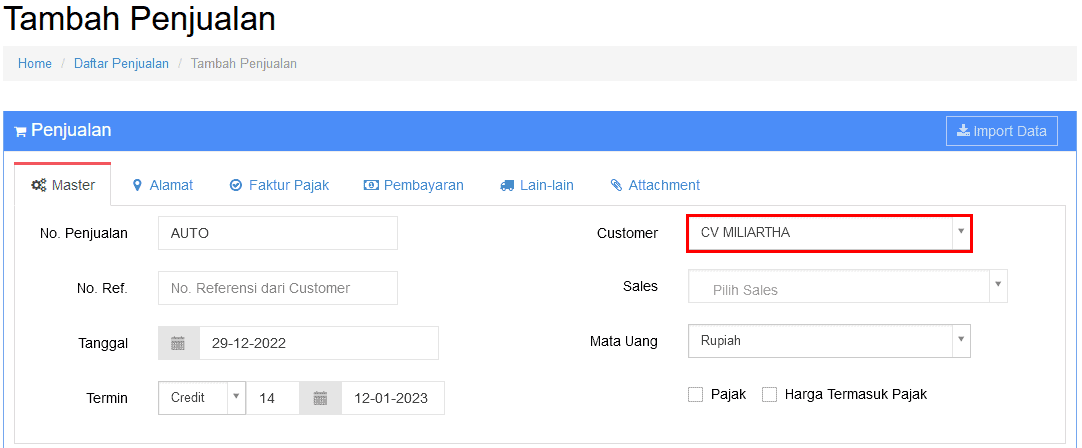The width and height of the screenshot is (1082, 448).
Task: Go to Home breadcrumb link
Action: (x=35, y=64)
